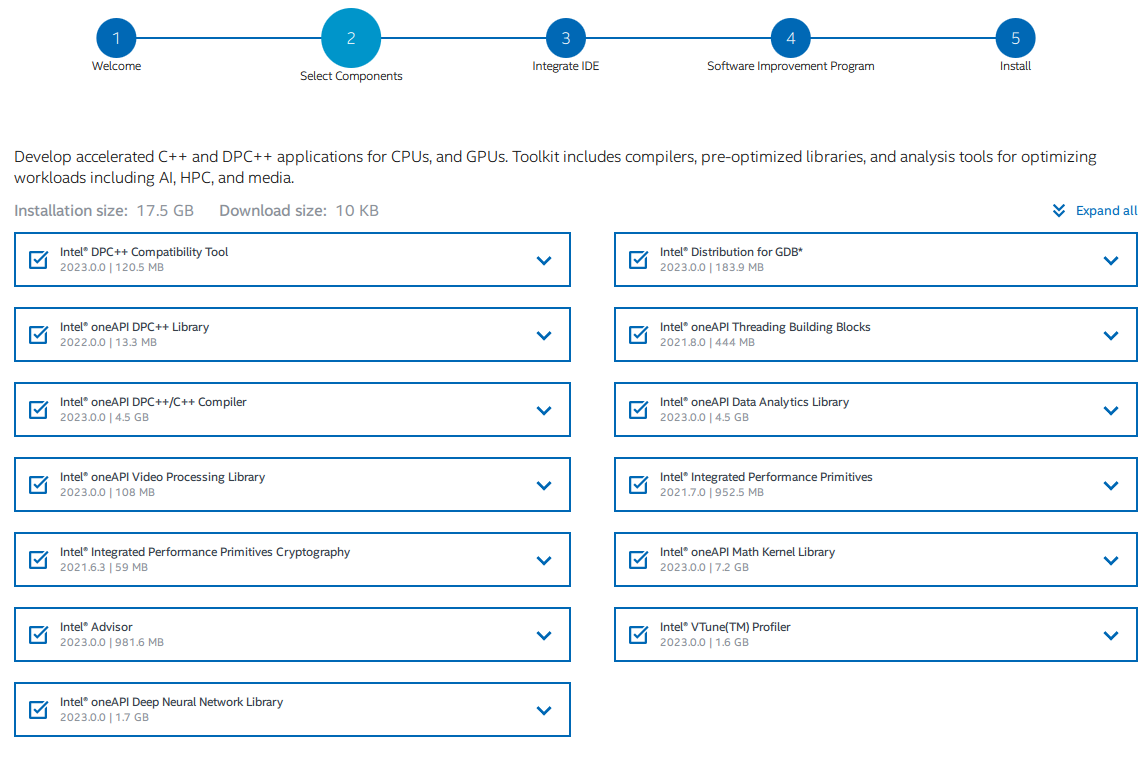Select step 2 Select Components circle
The height and width of the screenshot is (779, 1148).
351,38
